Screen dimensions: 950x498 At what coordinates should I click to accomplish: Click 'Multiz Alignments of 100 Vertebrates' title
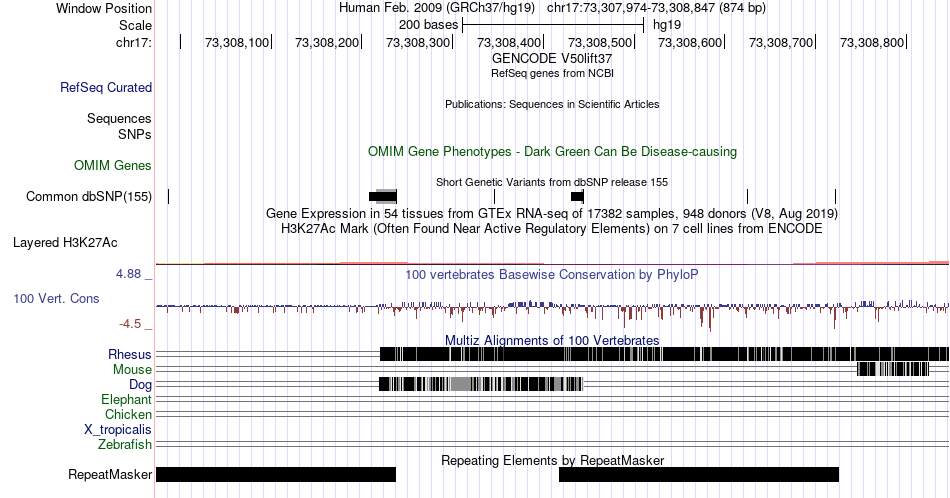pos(552,340)
